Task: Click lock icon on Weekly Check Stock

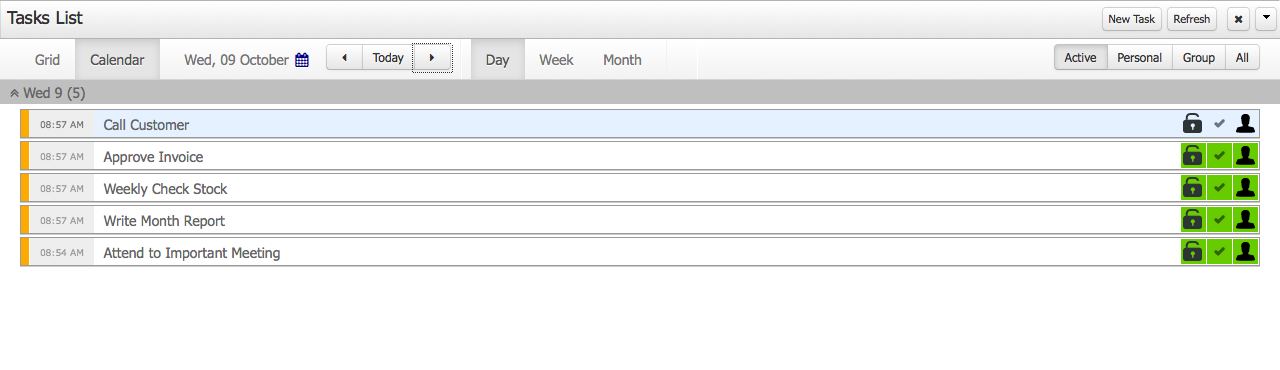Action: [1193, 188]
